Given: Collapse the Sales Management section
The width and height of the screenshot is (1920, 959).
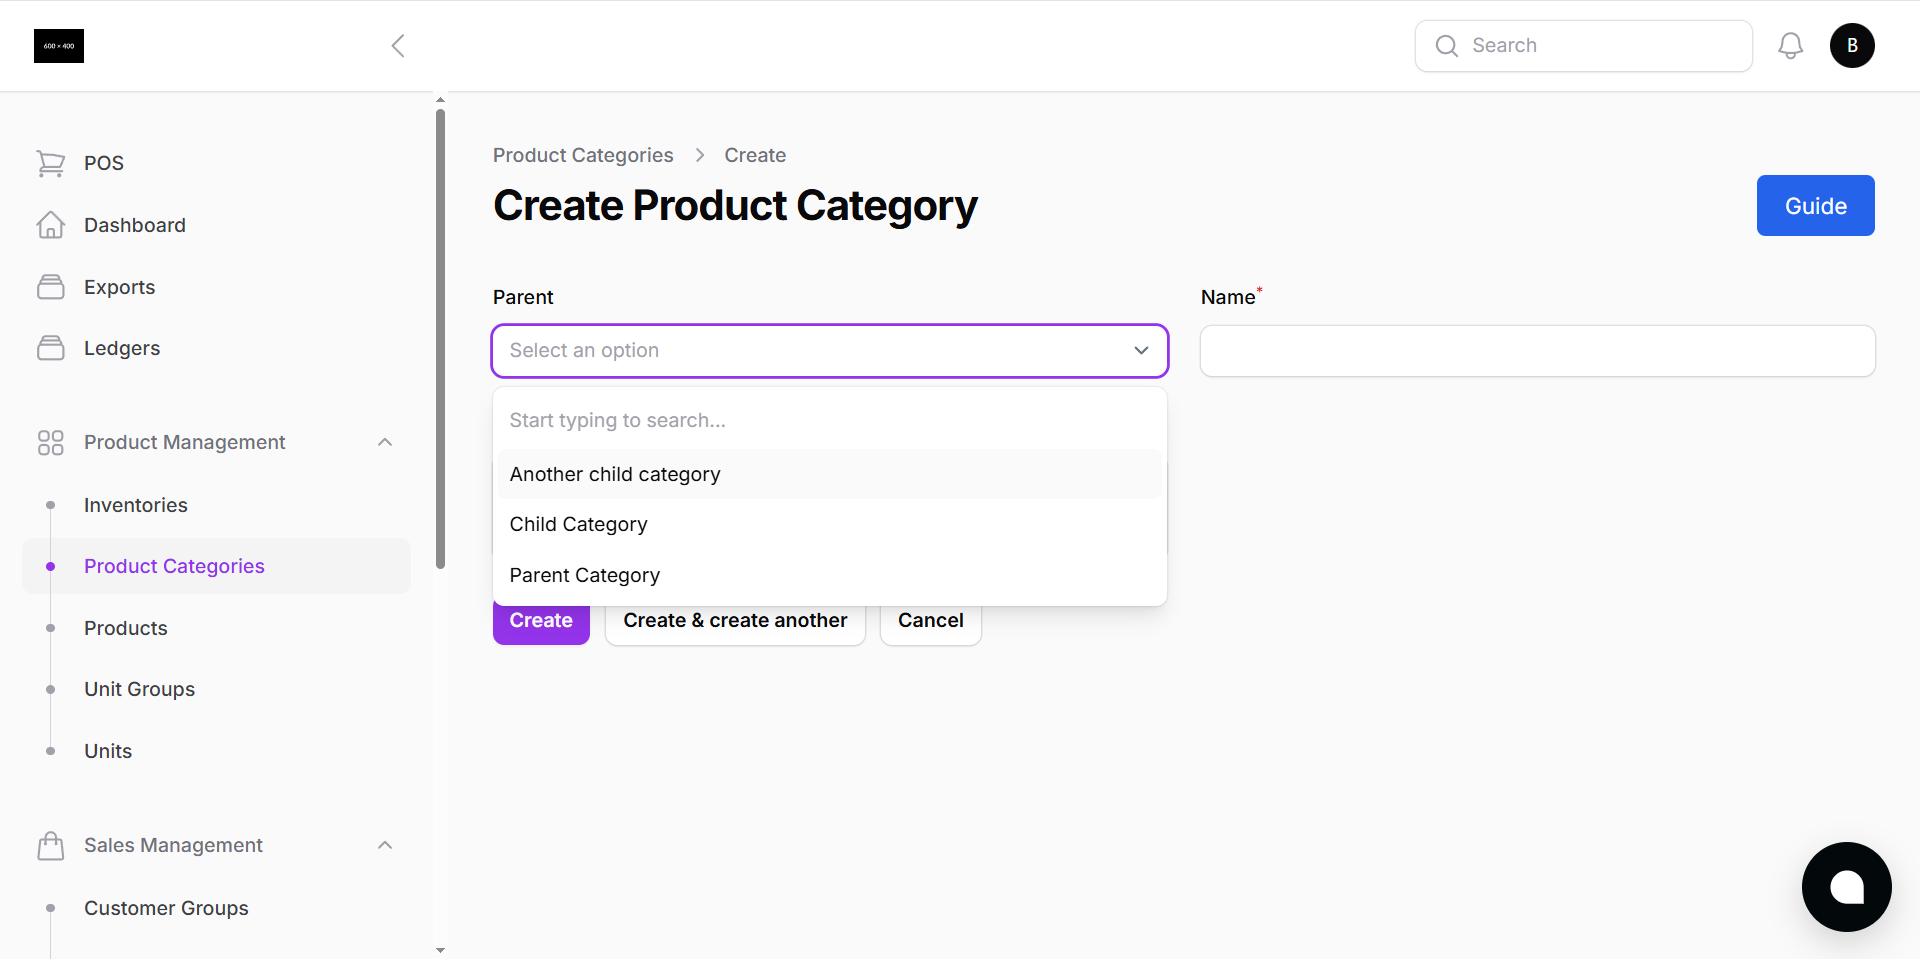Looking at the screenshot, I should click(x=385, y=844).
